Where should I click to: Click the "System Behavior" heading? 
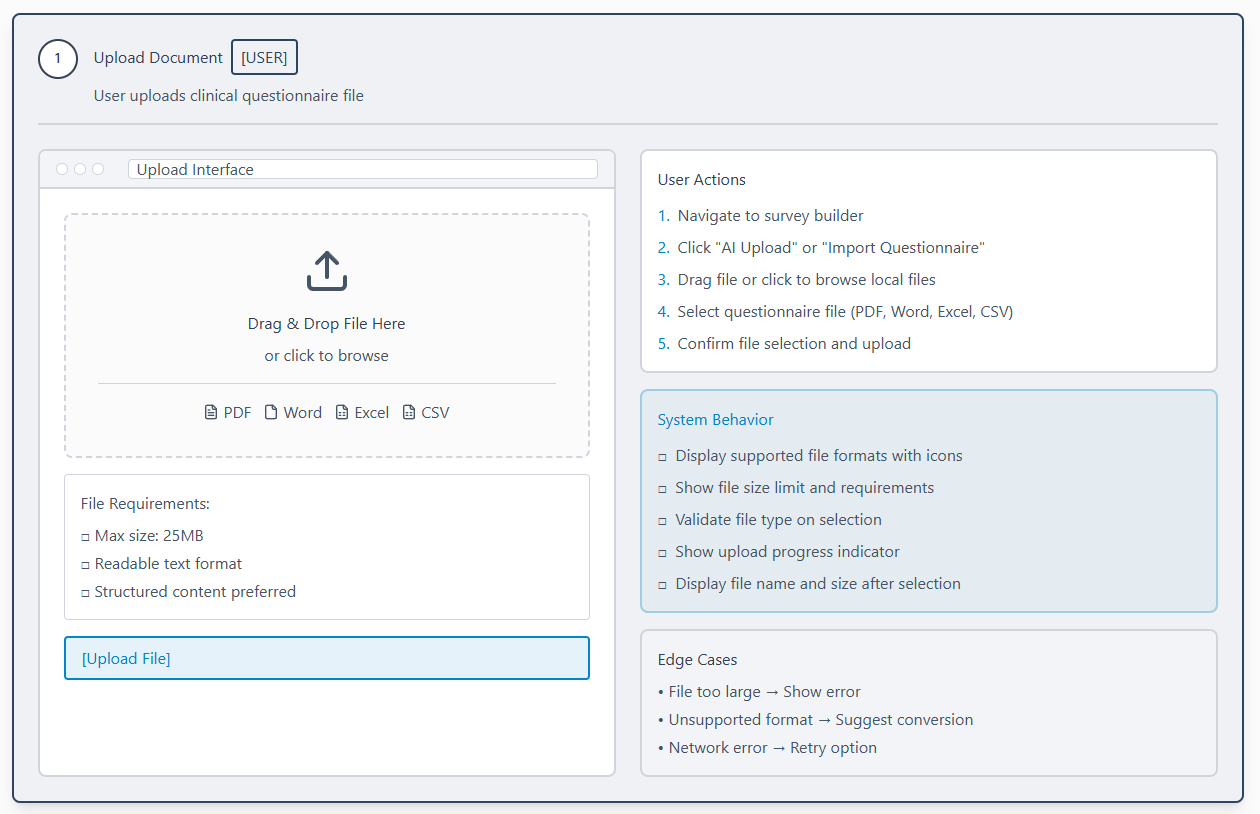[716, 419]
